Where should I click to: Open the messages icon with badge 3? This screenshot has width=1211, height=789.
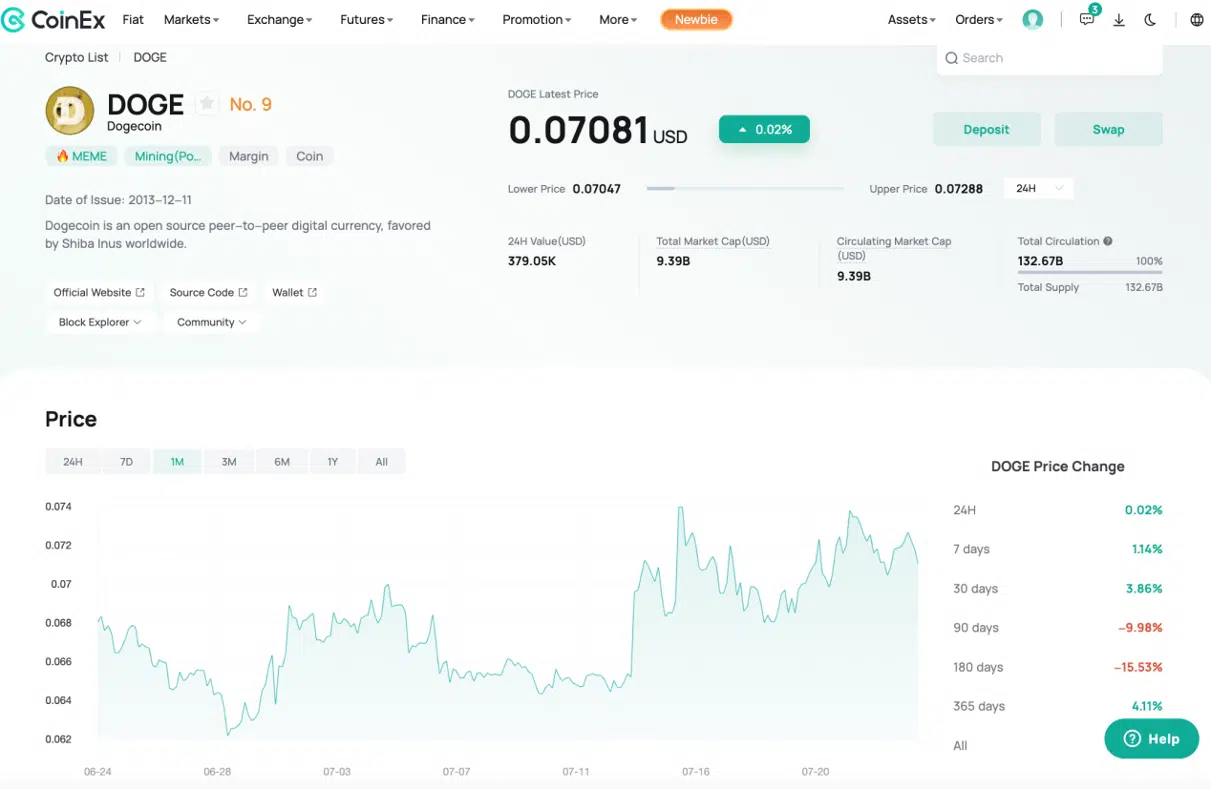coord(1087,19)
